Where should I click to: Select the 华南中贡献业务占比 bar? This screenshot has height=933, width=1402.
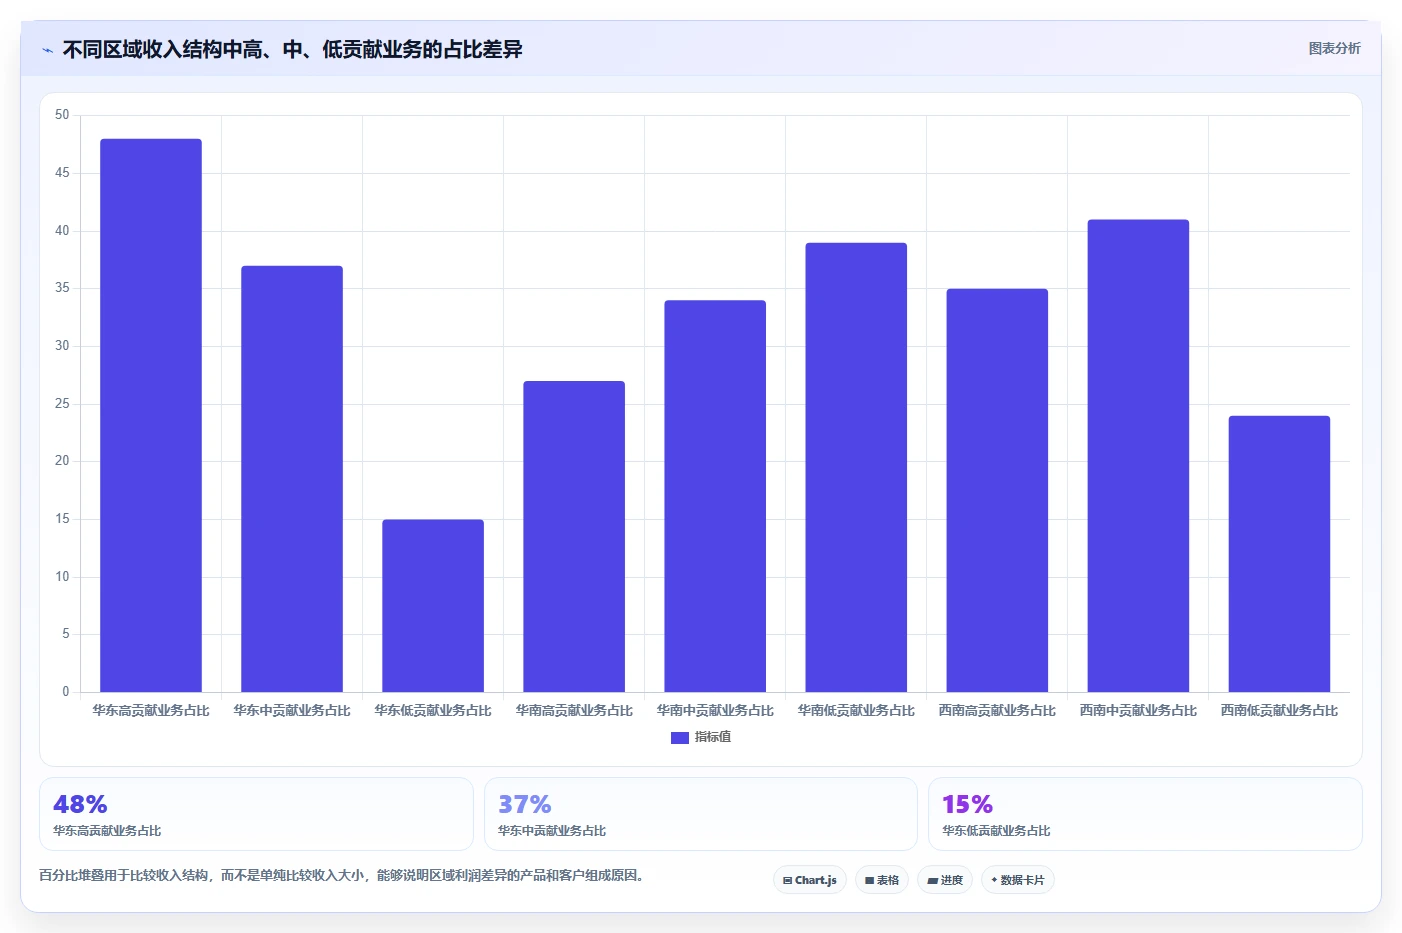(715, 496)
